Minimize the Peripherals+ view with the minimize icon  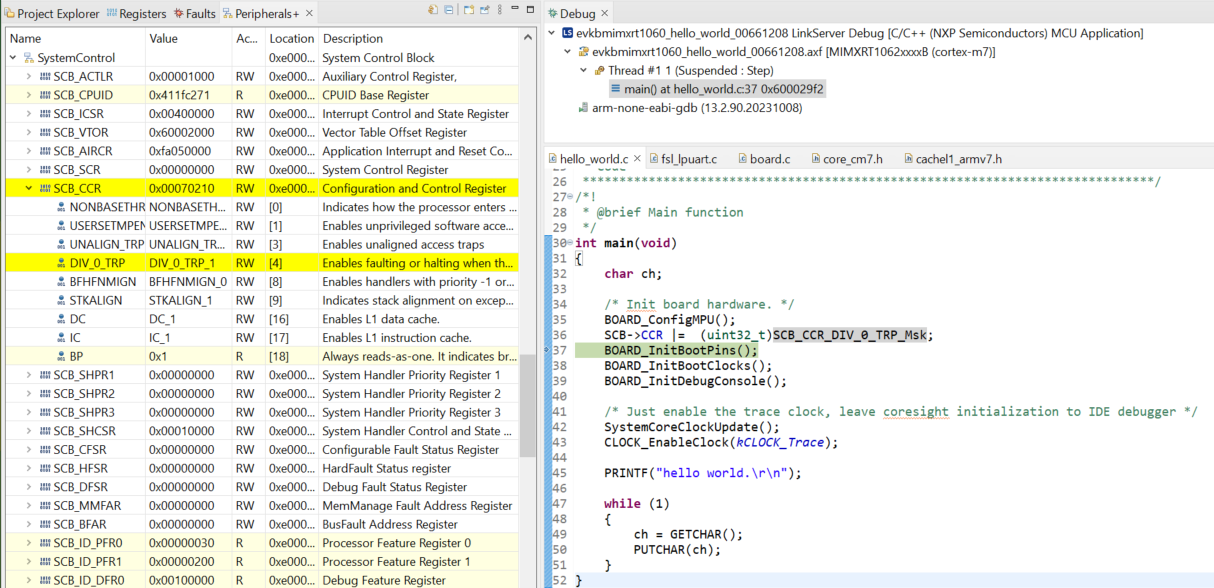tap(515, 9)
